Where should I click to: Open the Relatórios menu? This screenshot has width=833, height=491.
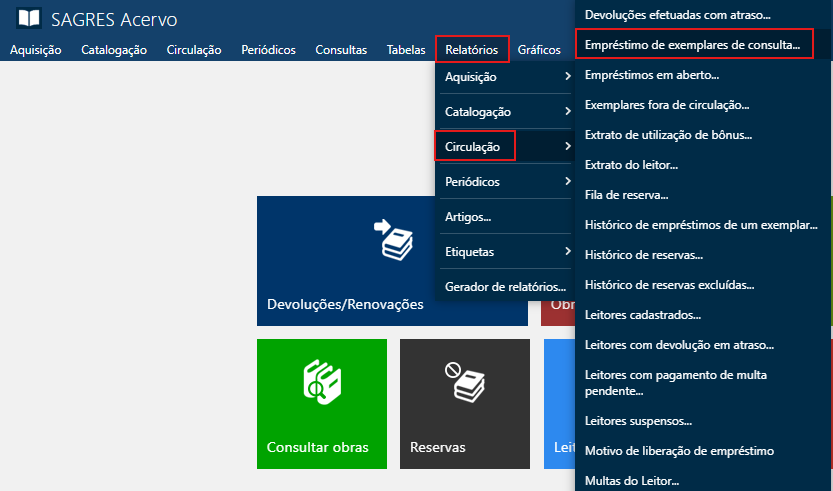(x=472, y=49)
